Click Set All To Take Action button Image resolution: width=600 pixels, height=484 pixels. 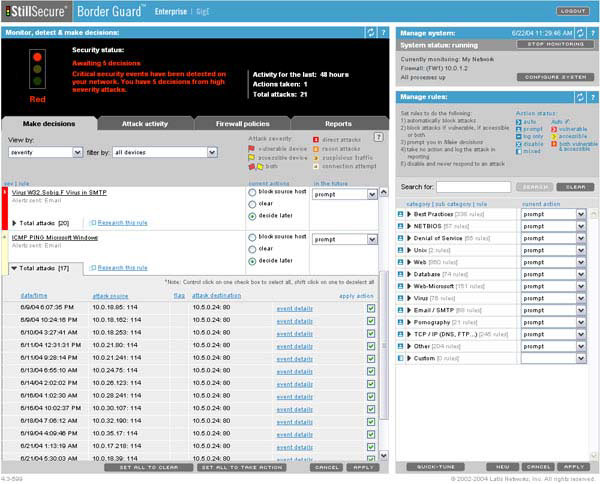point(242,468)
